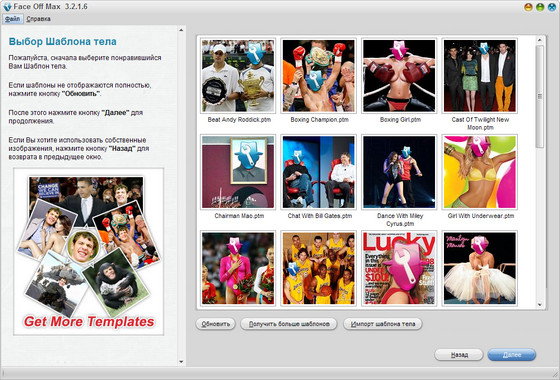
Task: Click the Face Off Max app icon in title bar
Action: point(7,7)
